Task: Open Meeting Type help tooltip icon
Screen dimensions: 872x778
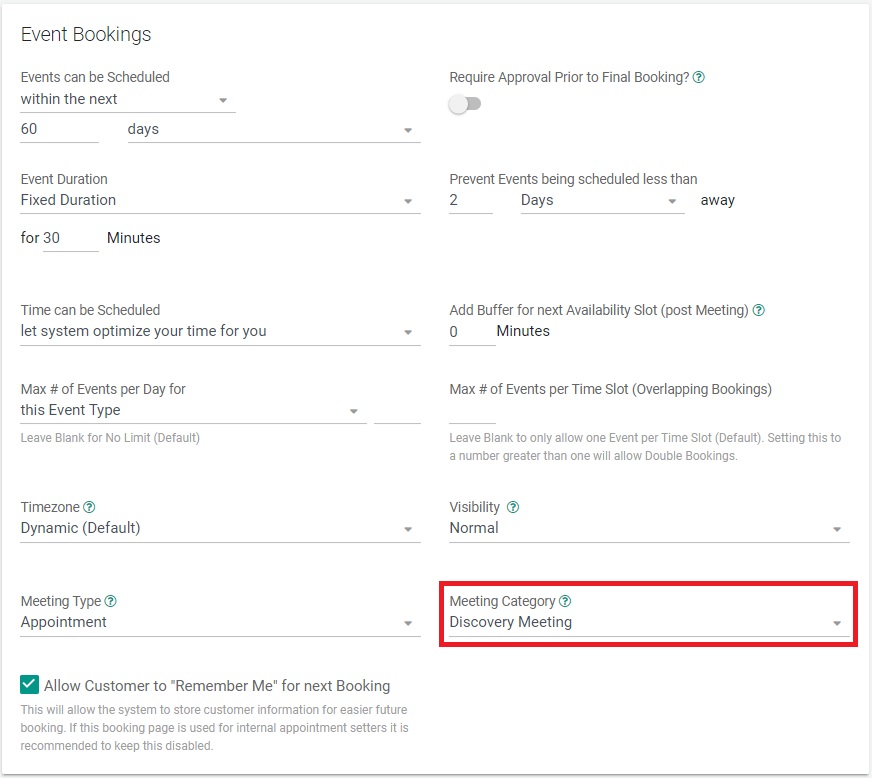Action: pyautogui.click(x=111, y=601)
